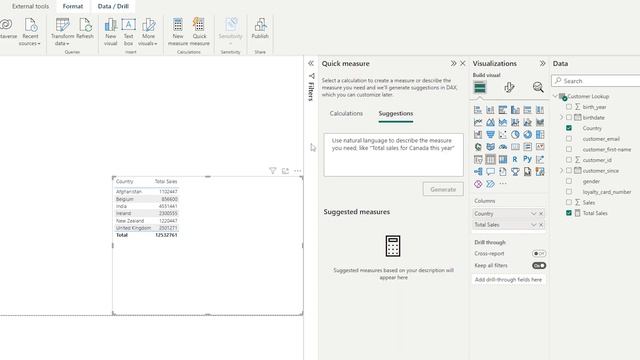Screen dimensions: 640x360
Task: Click the Publish icon in Share group
Action: [x=260, y=25]
